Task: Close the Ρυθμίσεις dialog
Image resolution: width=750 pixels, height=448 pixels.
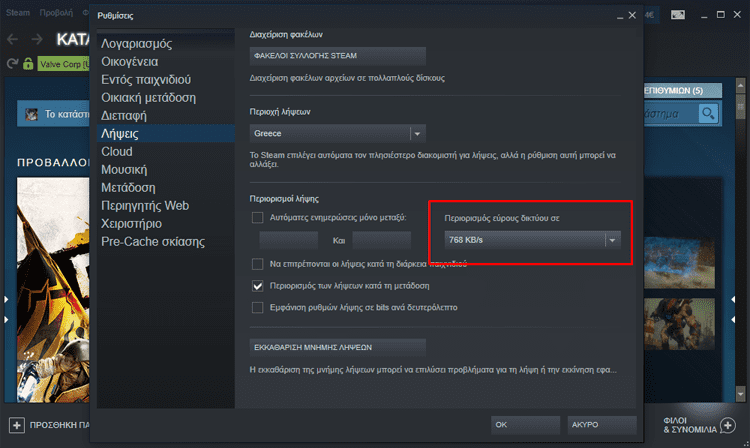Action: [x=632, y=15]
